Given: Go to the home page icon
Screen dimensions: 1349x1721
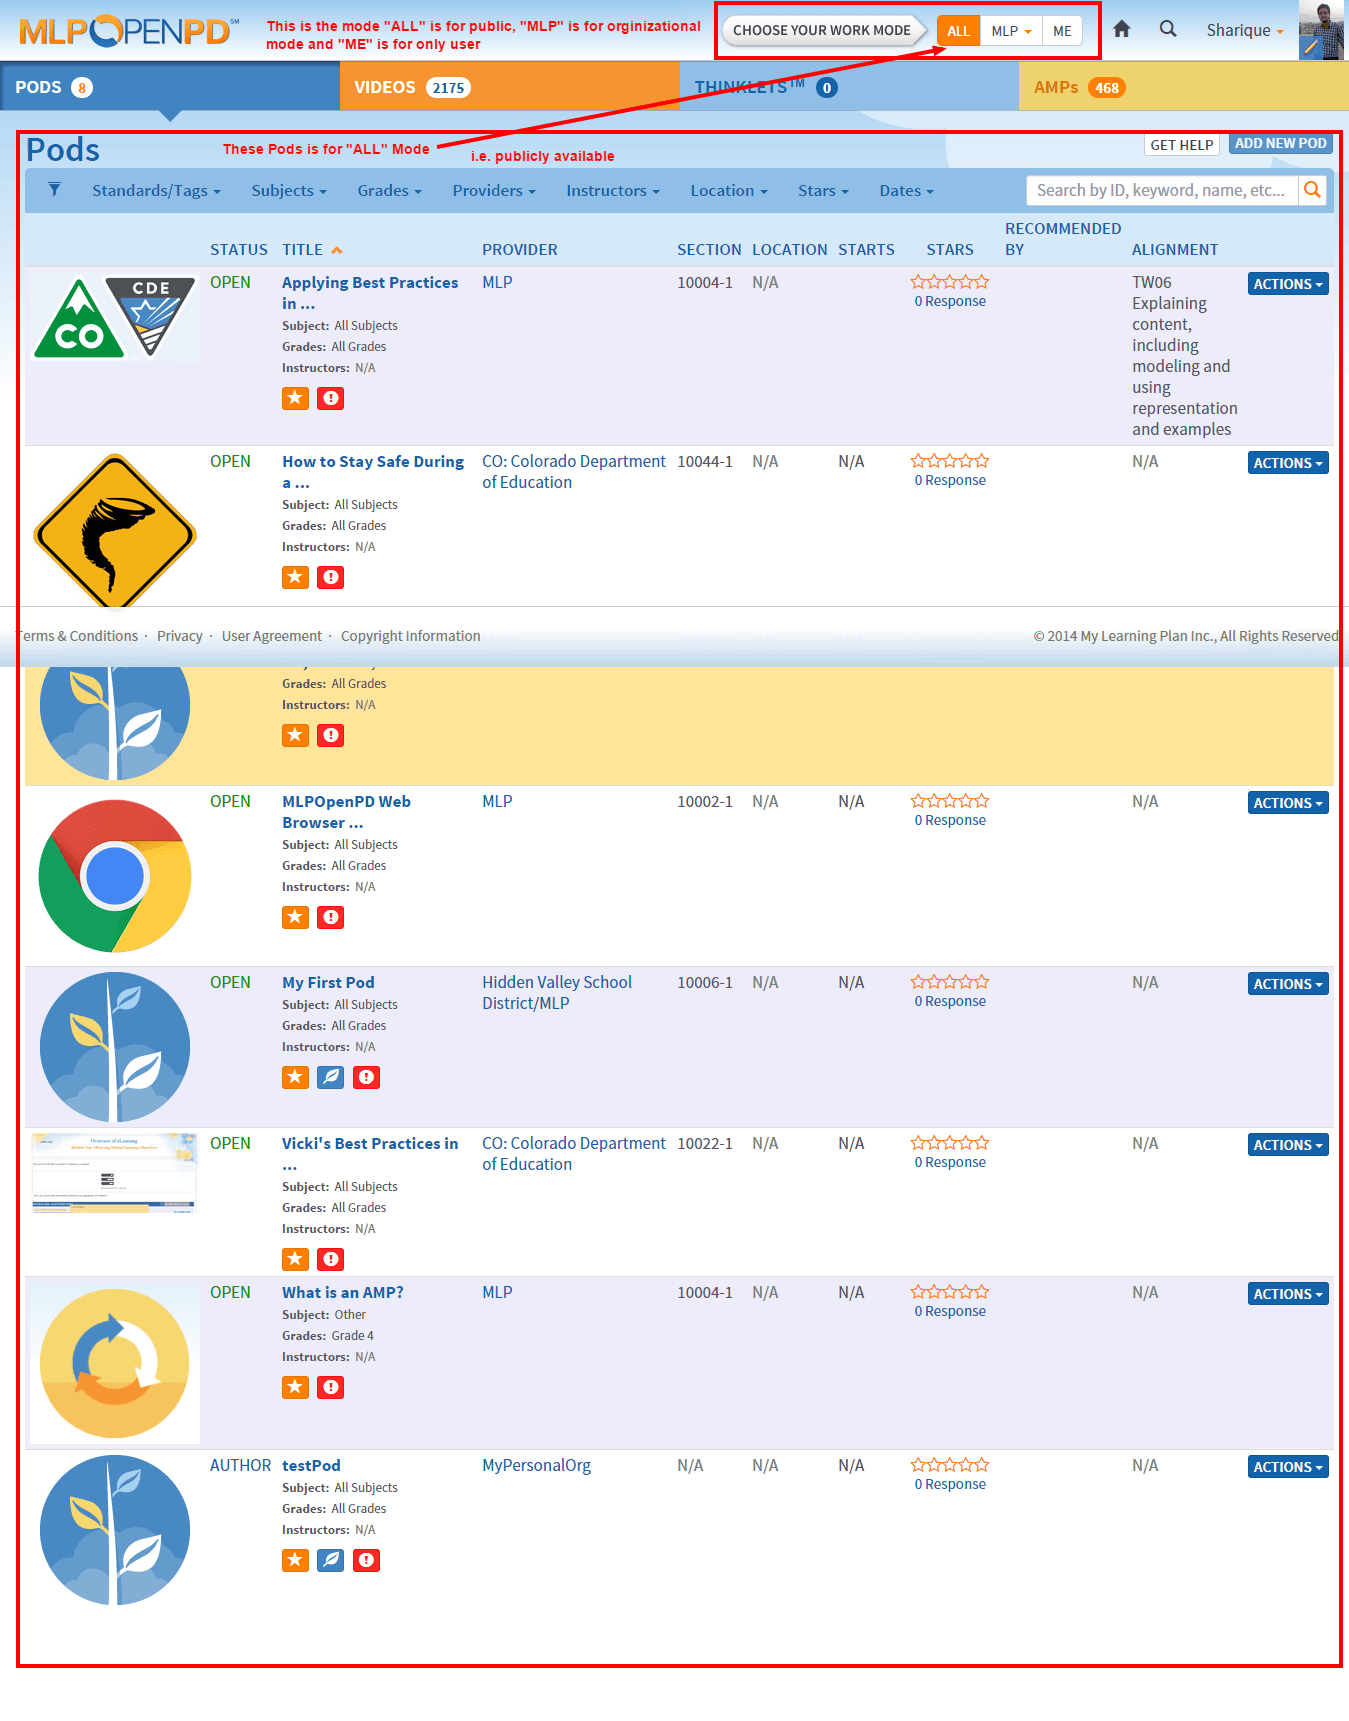Looking at the screenshot, I should click(x=1122, y=29).
